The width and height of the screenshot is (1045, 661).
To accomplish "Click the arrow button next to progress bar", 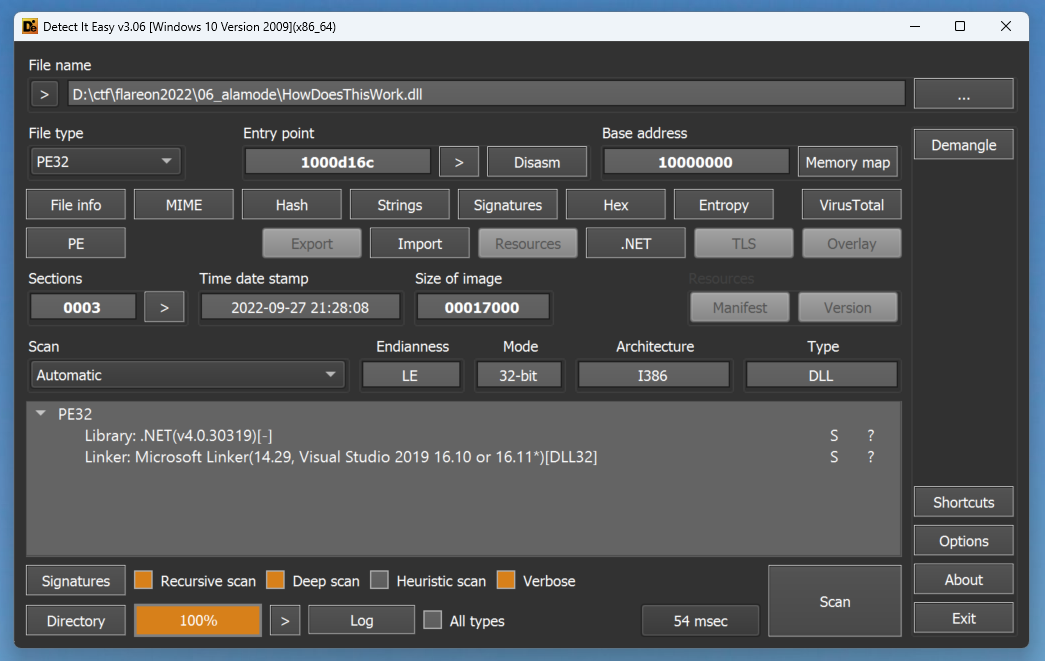I will pos(285,621).
